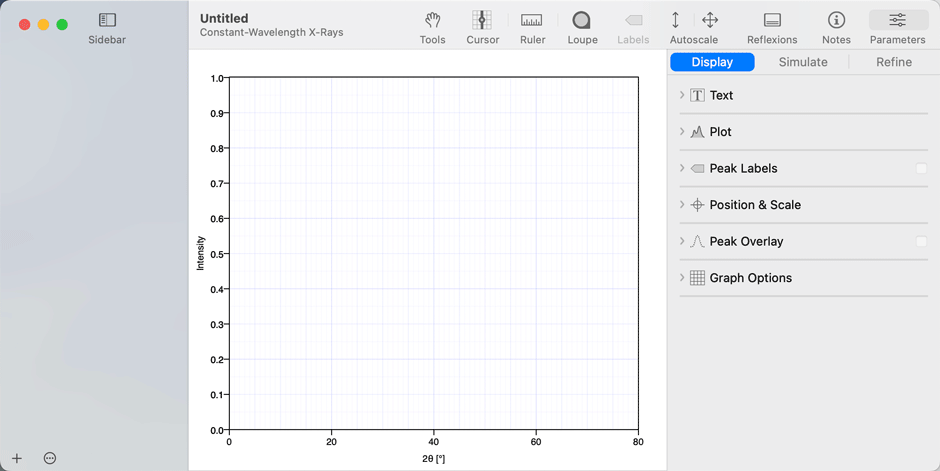Open the ellipsis actions menu in sidebar
Image resolution: width=940 pixels, height=471 pixels.
pos(50,458)
